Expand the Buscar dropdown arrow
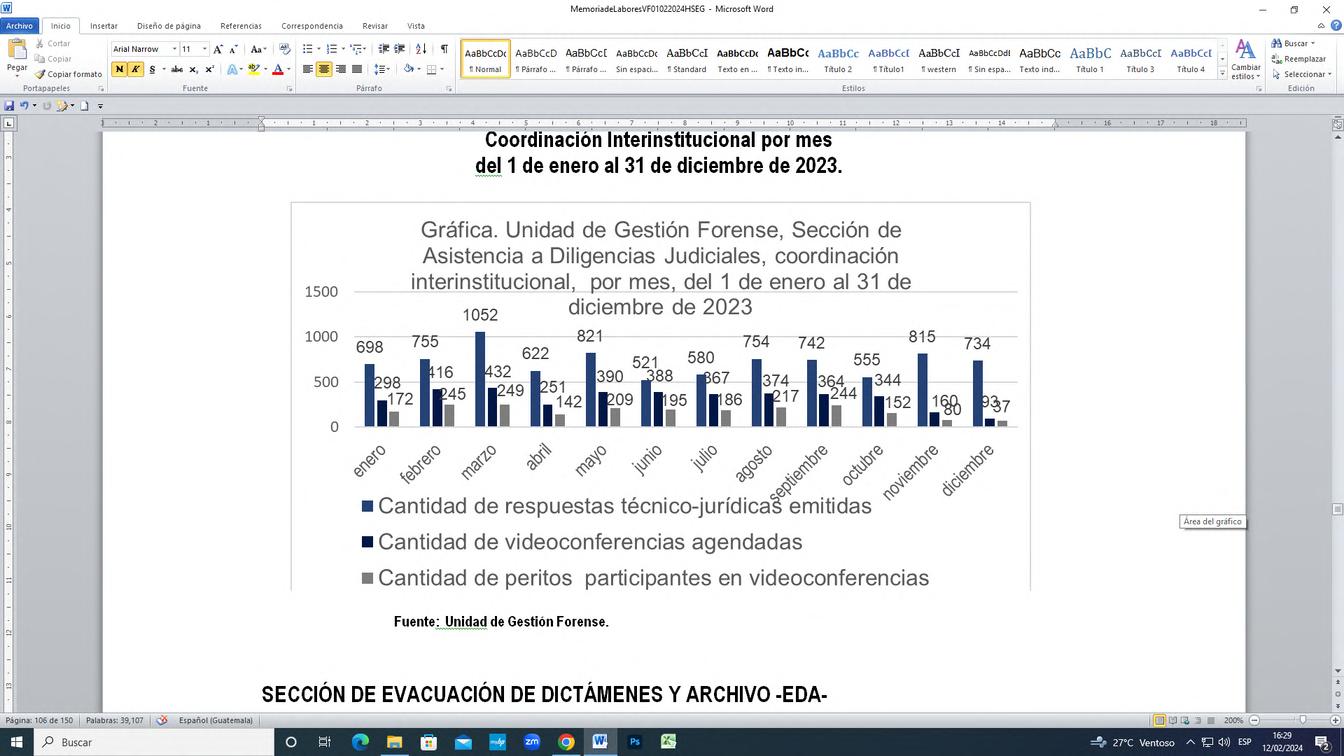 (x=1313, y=44)
